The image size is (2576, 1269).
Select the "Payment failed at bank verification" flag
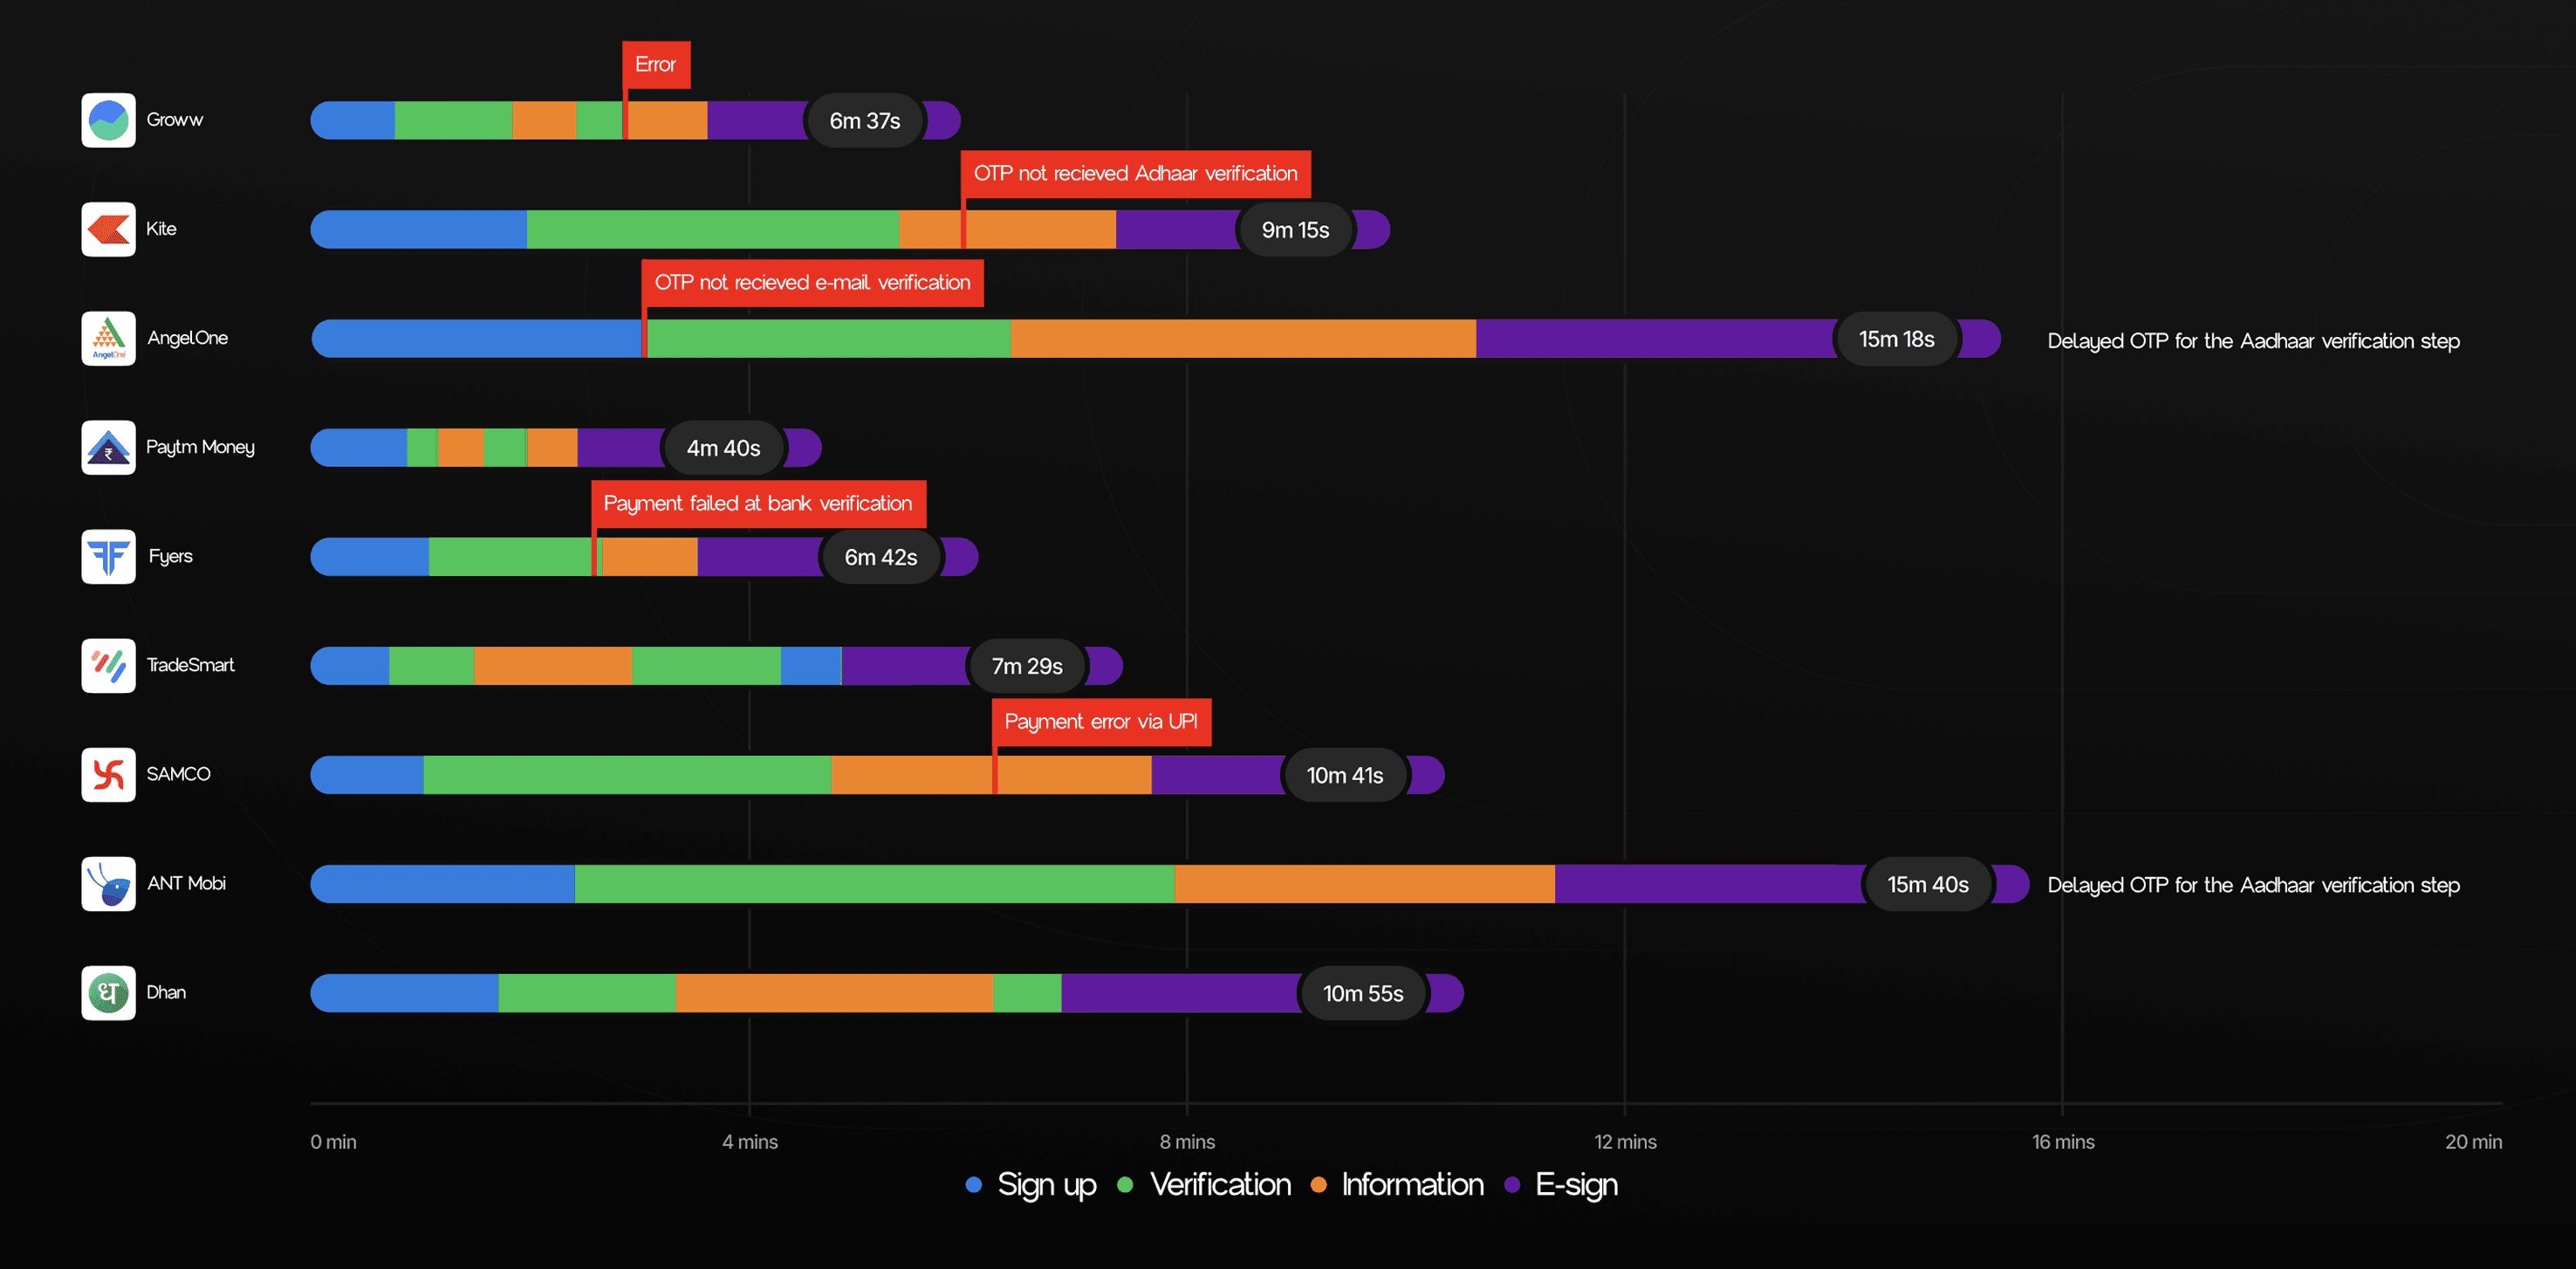click(x=758, y=503)
